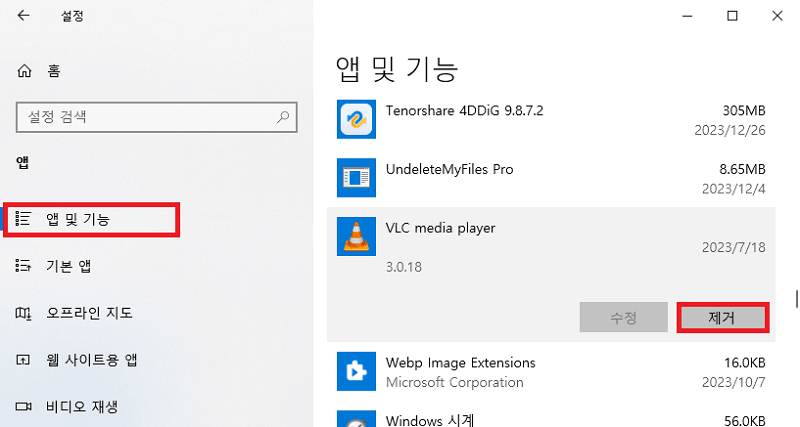Viewport: 800px width, 427px height.
Task: Click the Windows 시계 clock icon
Action: [x=356, y=419]
